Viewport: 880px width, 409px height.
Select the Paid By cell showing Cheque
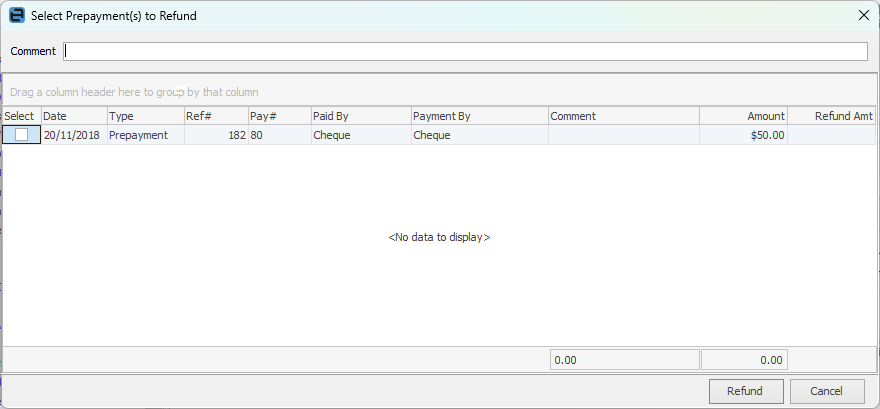click(361, 135)
